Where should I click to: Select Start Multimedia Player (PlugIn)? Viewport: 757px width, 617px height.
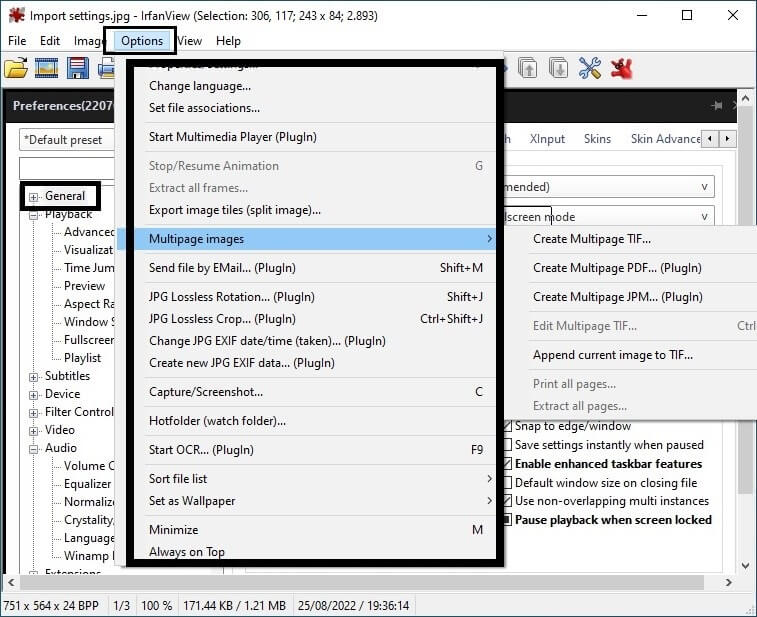click(315, 137)
